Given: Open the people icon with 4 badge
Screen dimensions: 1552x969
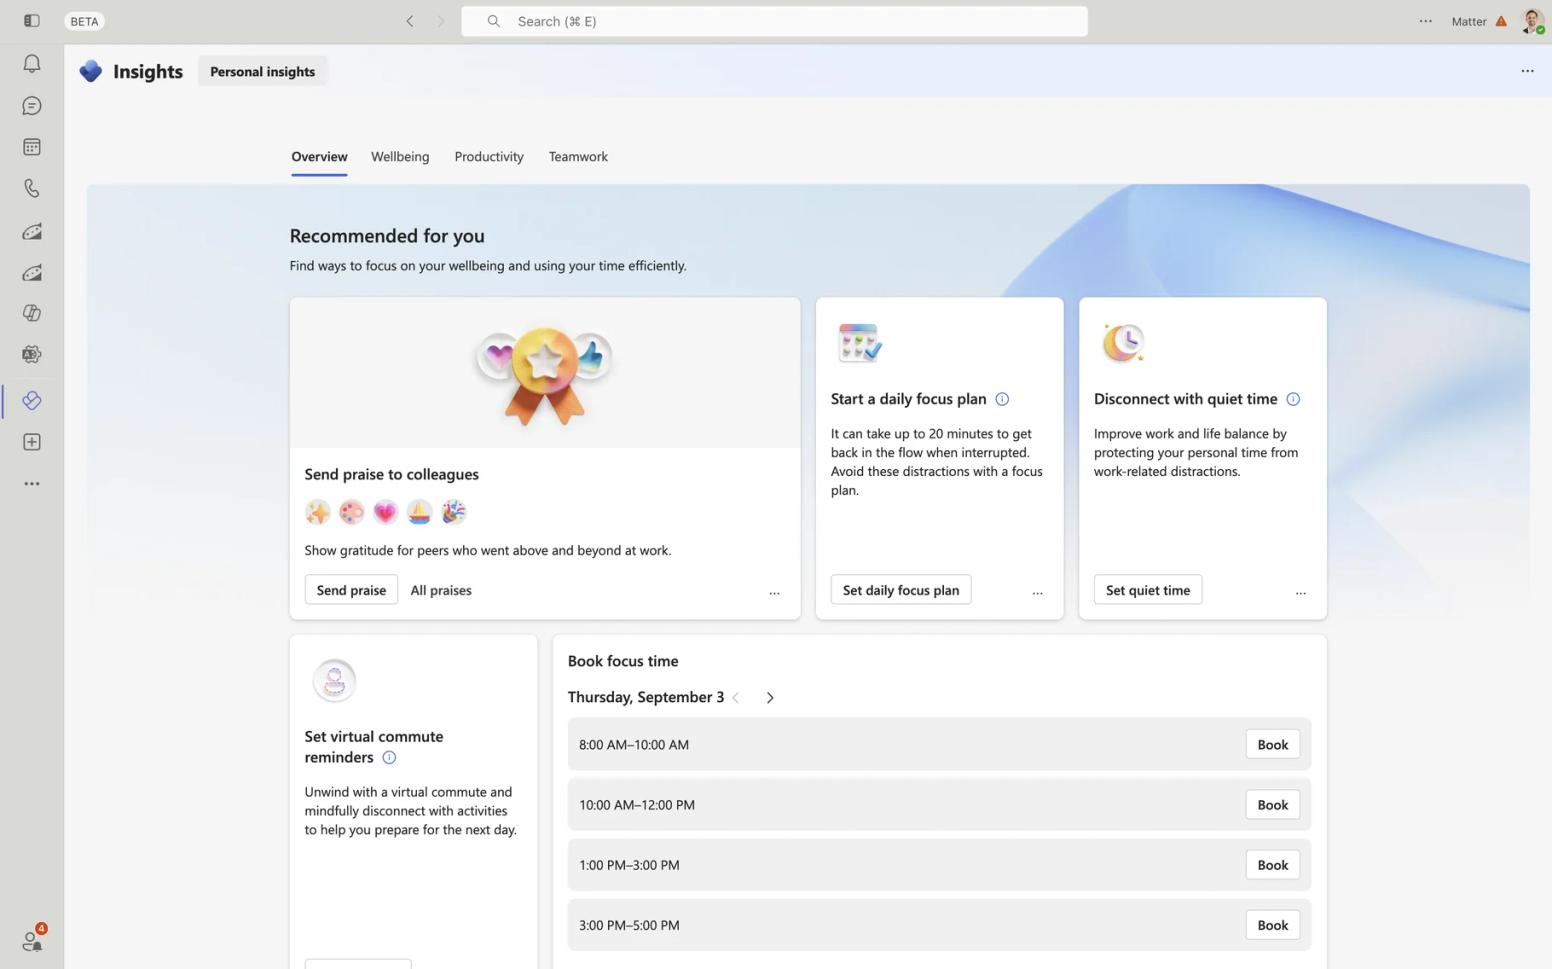Looking at the screenshot, I should (33, 940).
